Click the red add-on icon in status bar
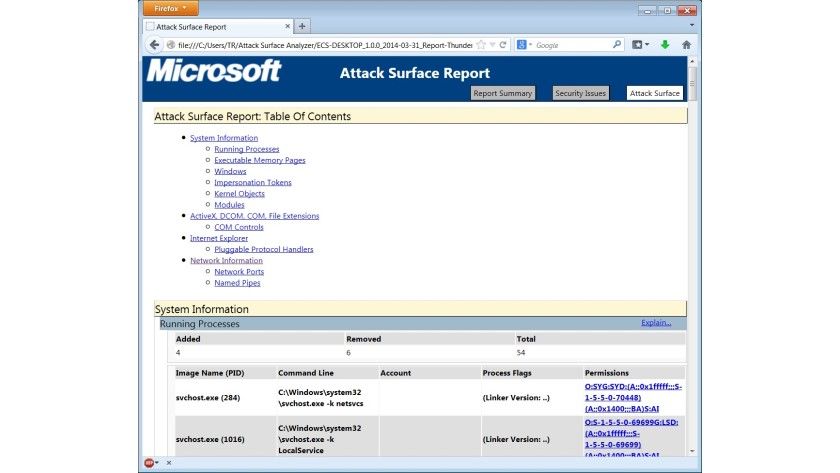Image resolution: width=840 pixels, height=473 pixels. pyautogui.click(x=151, y=463)
